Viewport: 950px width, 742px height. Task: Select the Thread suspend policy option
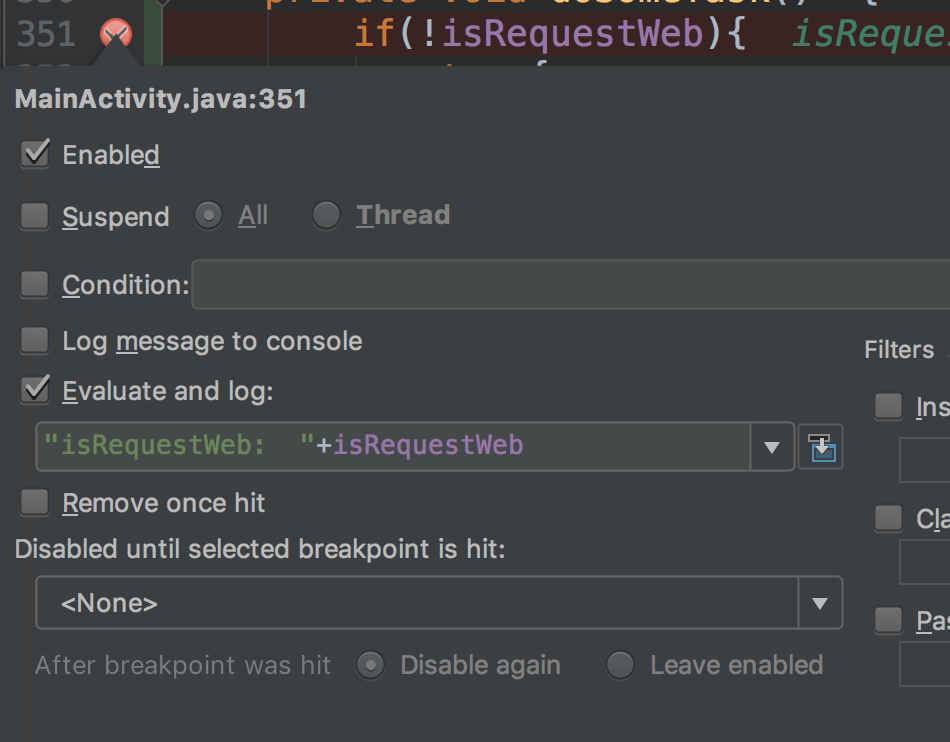[x=326, y=215]
